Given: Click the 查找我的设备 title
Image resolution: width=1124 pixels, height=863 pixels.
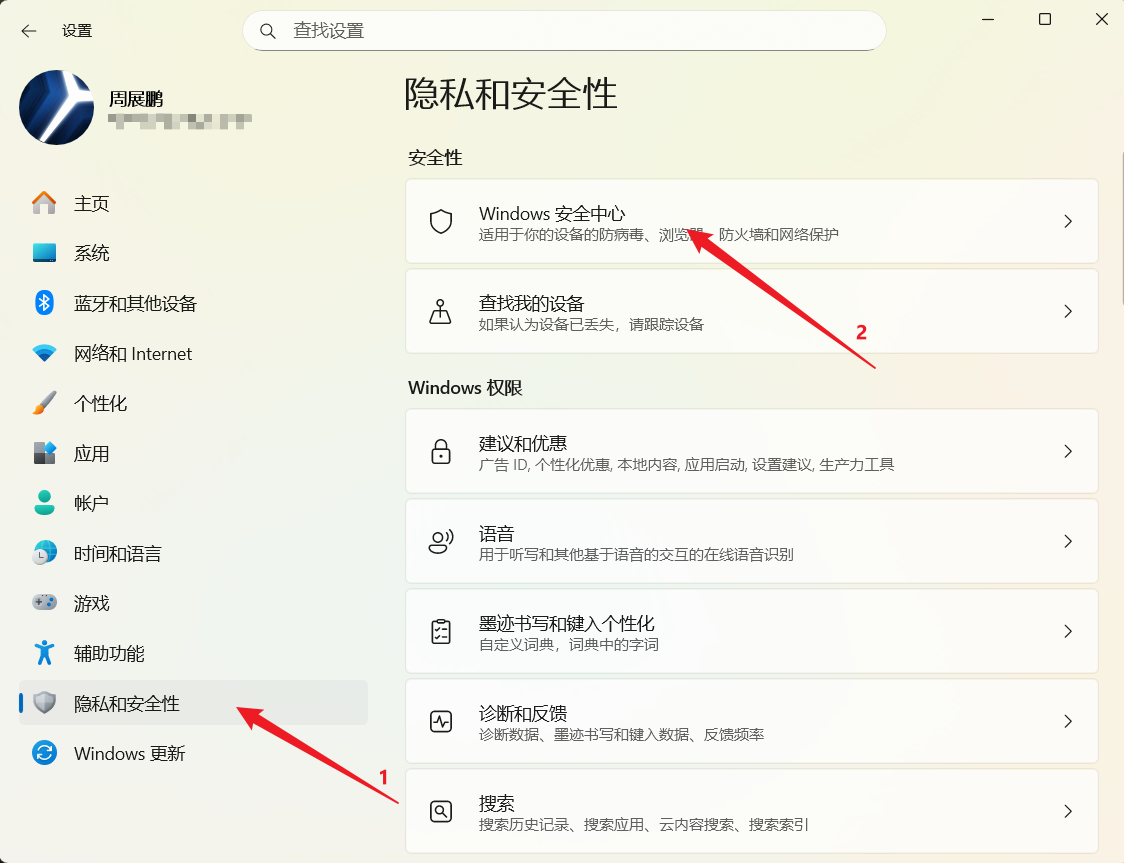Looking at the screenshot, I should click(532, 303).
